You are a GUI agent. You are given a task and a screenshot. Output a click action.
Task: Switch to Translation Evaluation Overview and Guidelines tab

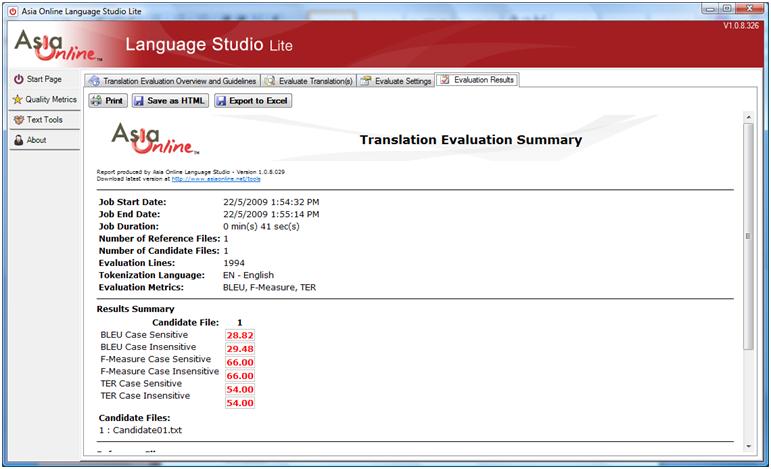[173, 81]
